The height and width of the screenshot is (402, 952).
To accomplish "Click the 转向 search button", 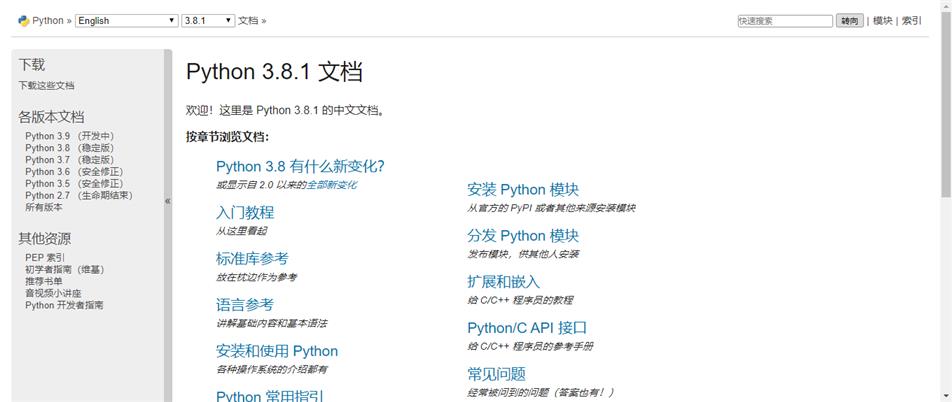I will pos(849,21).
